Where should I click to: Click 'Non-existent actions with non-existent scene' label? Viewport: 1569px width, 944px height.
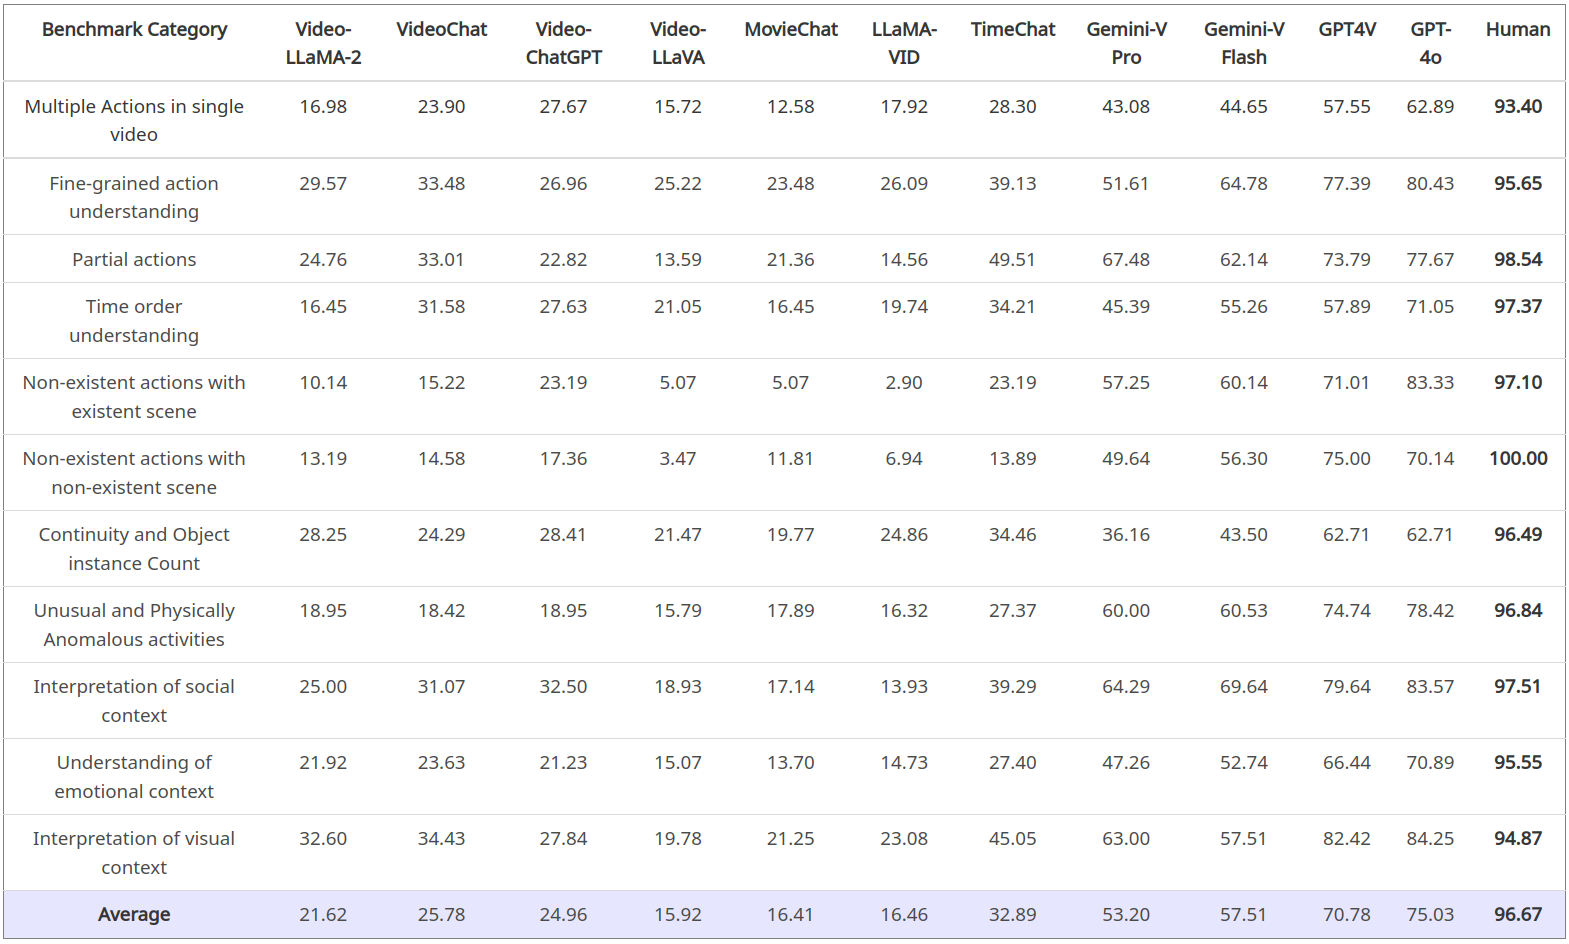[x=134, y=473]
